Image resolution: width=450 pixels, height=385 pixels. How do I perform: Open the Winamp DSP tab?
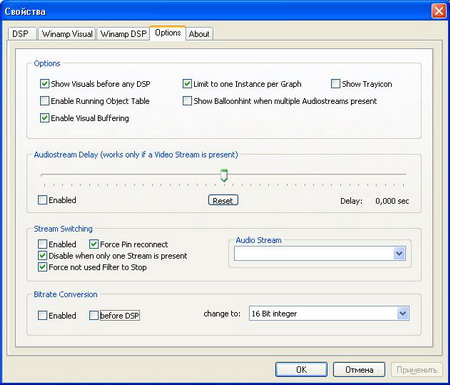123,34
